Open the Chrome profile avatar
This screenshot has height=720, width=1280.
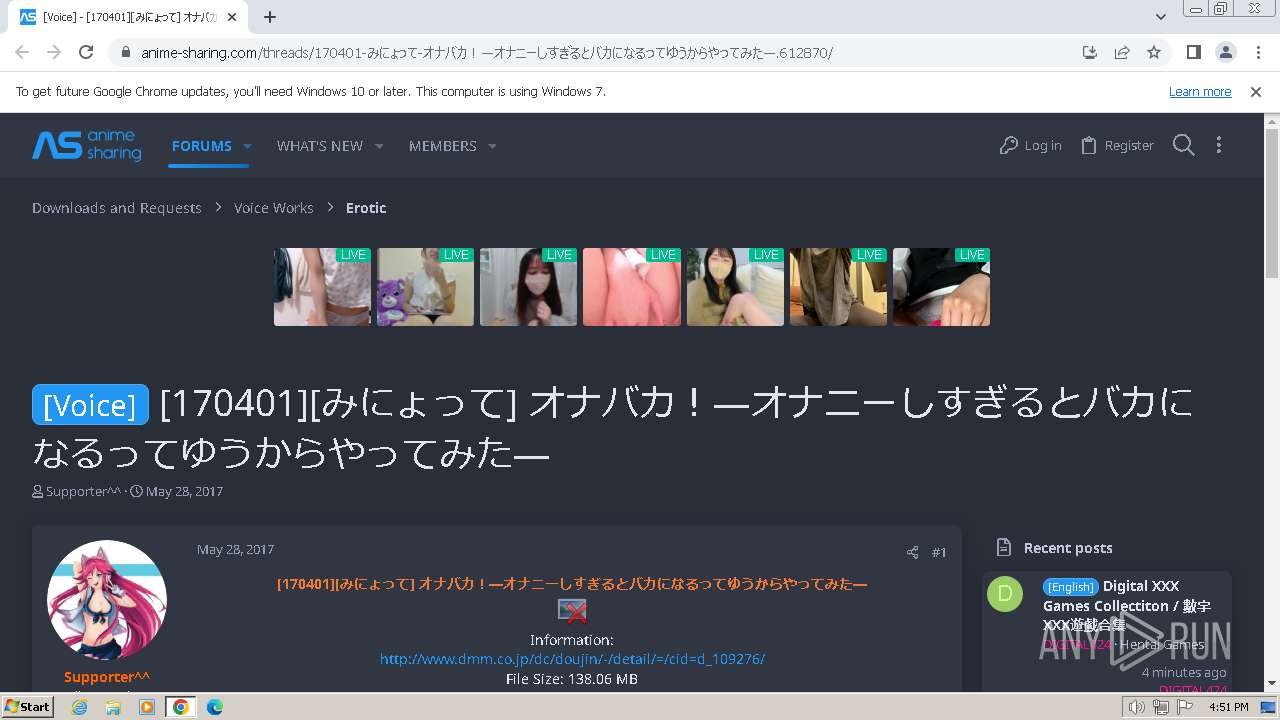[x=1225, y=52]
